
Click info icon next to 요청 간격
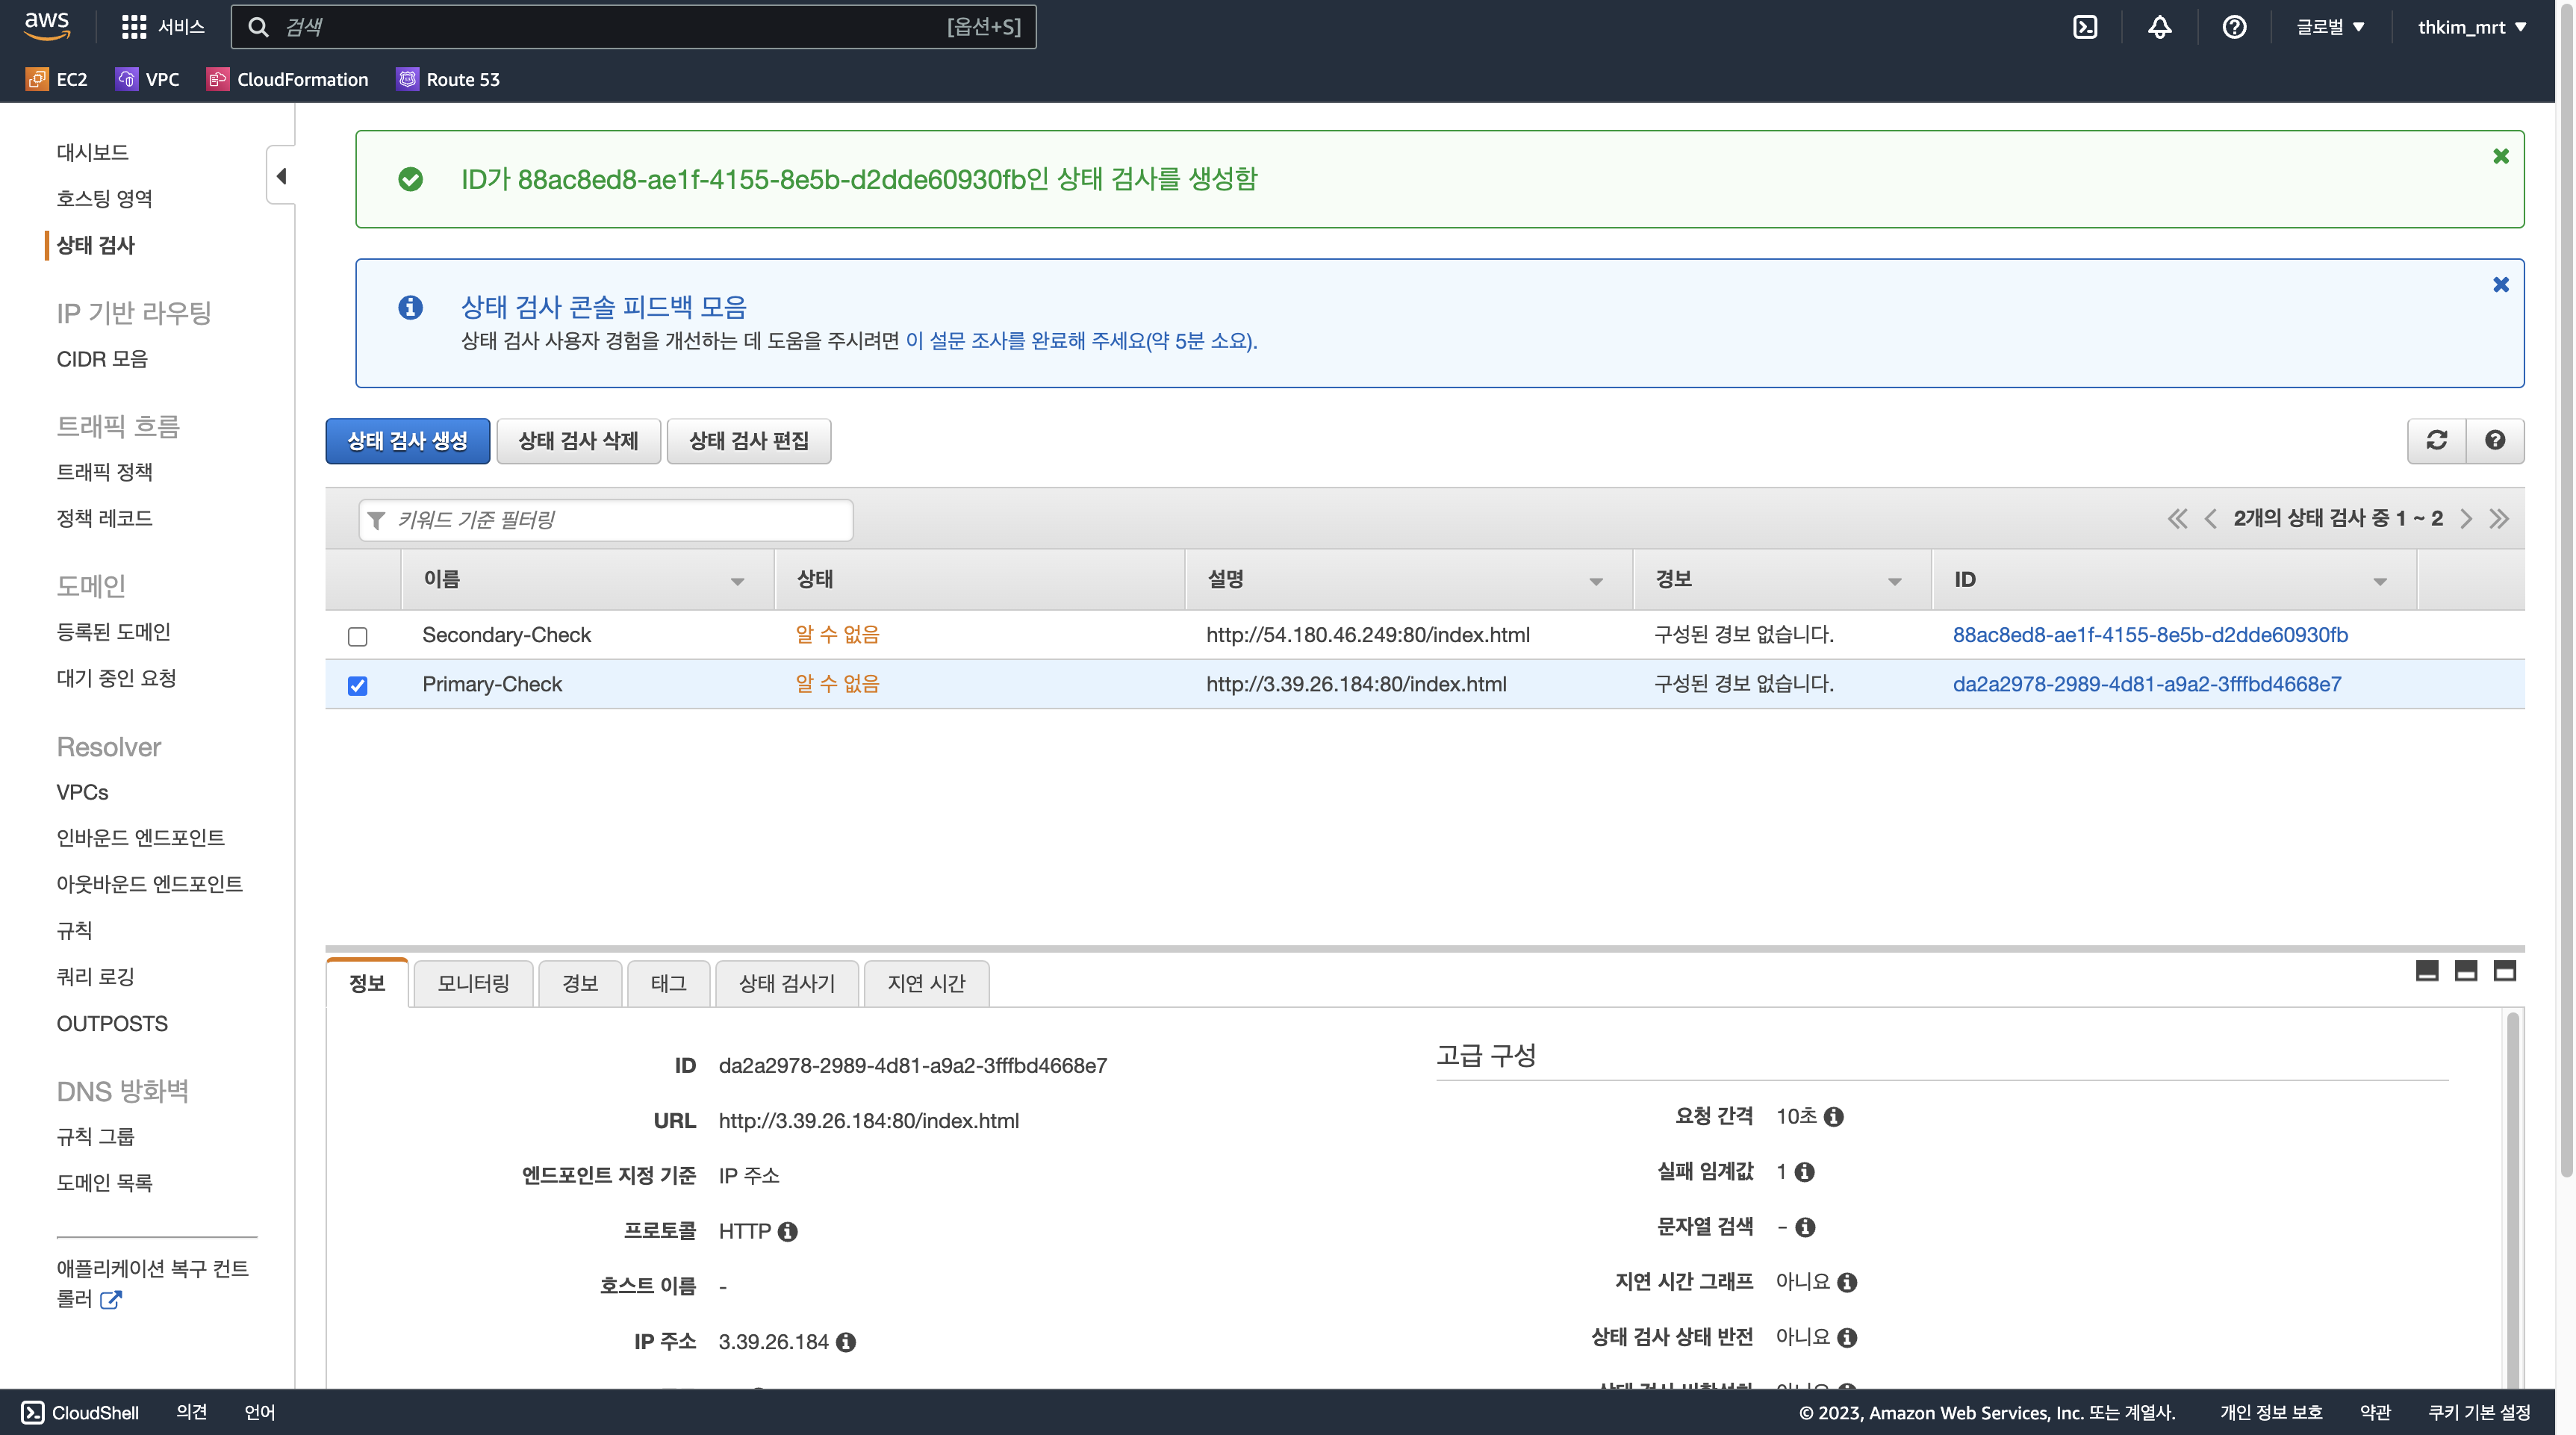[x=1834, y=1117]
